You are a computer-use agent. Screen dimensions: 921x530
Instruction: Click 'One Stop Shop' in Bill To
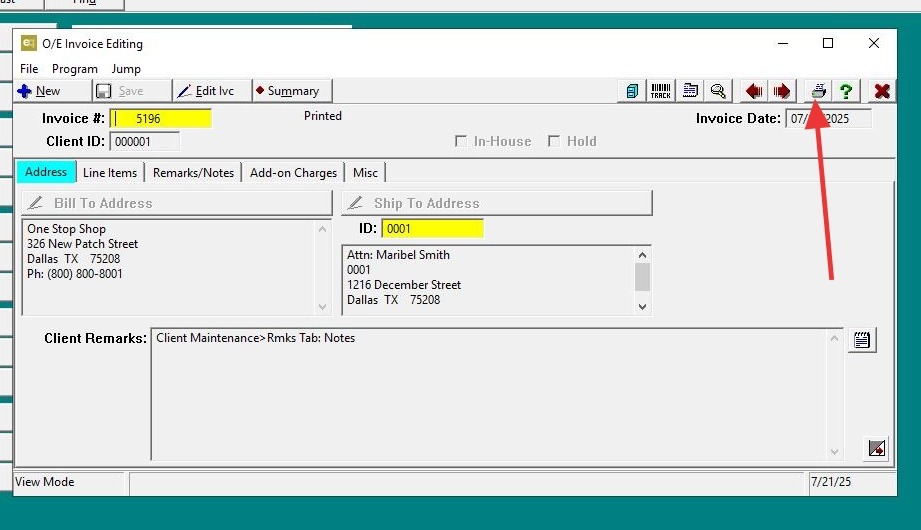[x=66, y=229]
